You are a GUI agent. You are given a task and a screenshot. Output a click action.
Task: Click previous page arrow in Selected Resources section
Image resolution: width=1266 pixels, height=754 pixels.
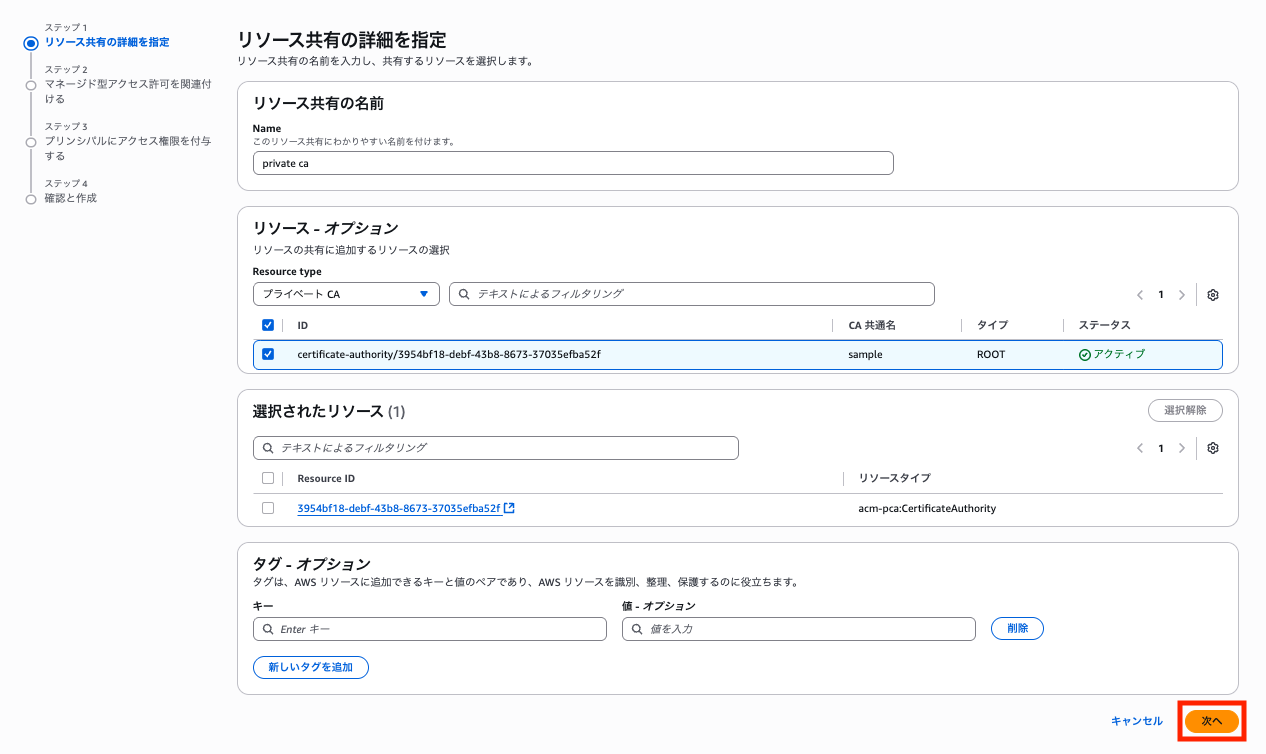tap(1140, 448)
